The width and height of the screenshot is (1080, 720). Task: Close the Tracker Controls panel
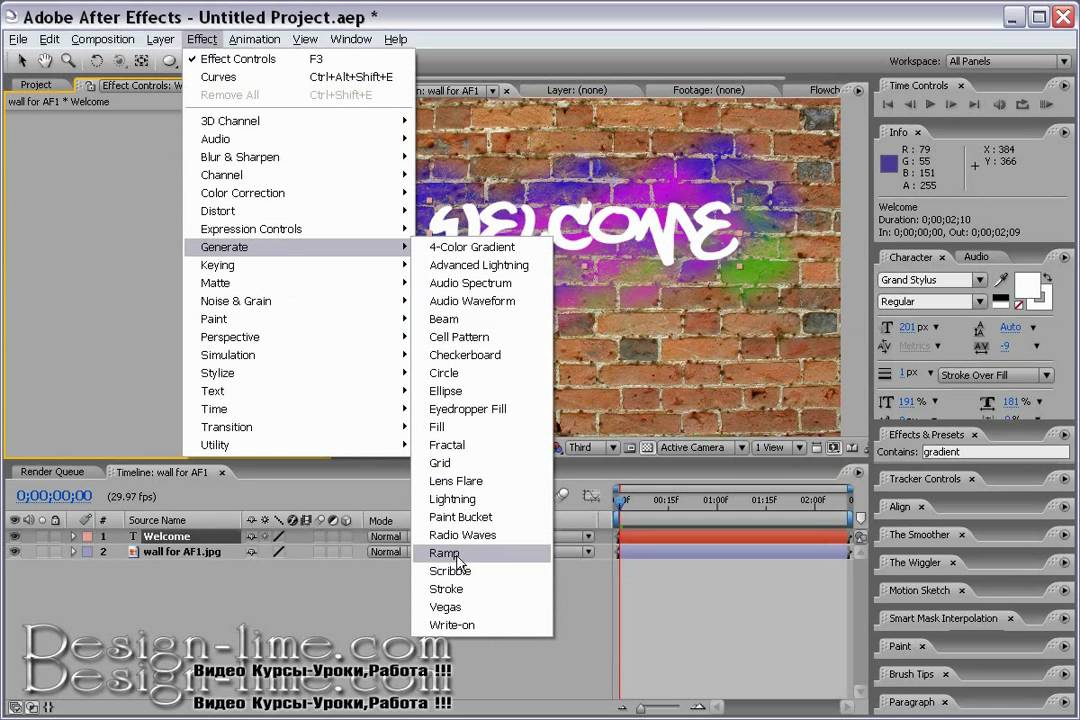tap(972, 479)
